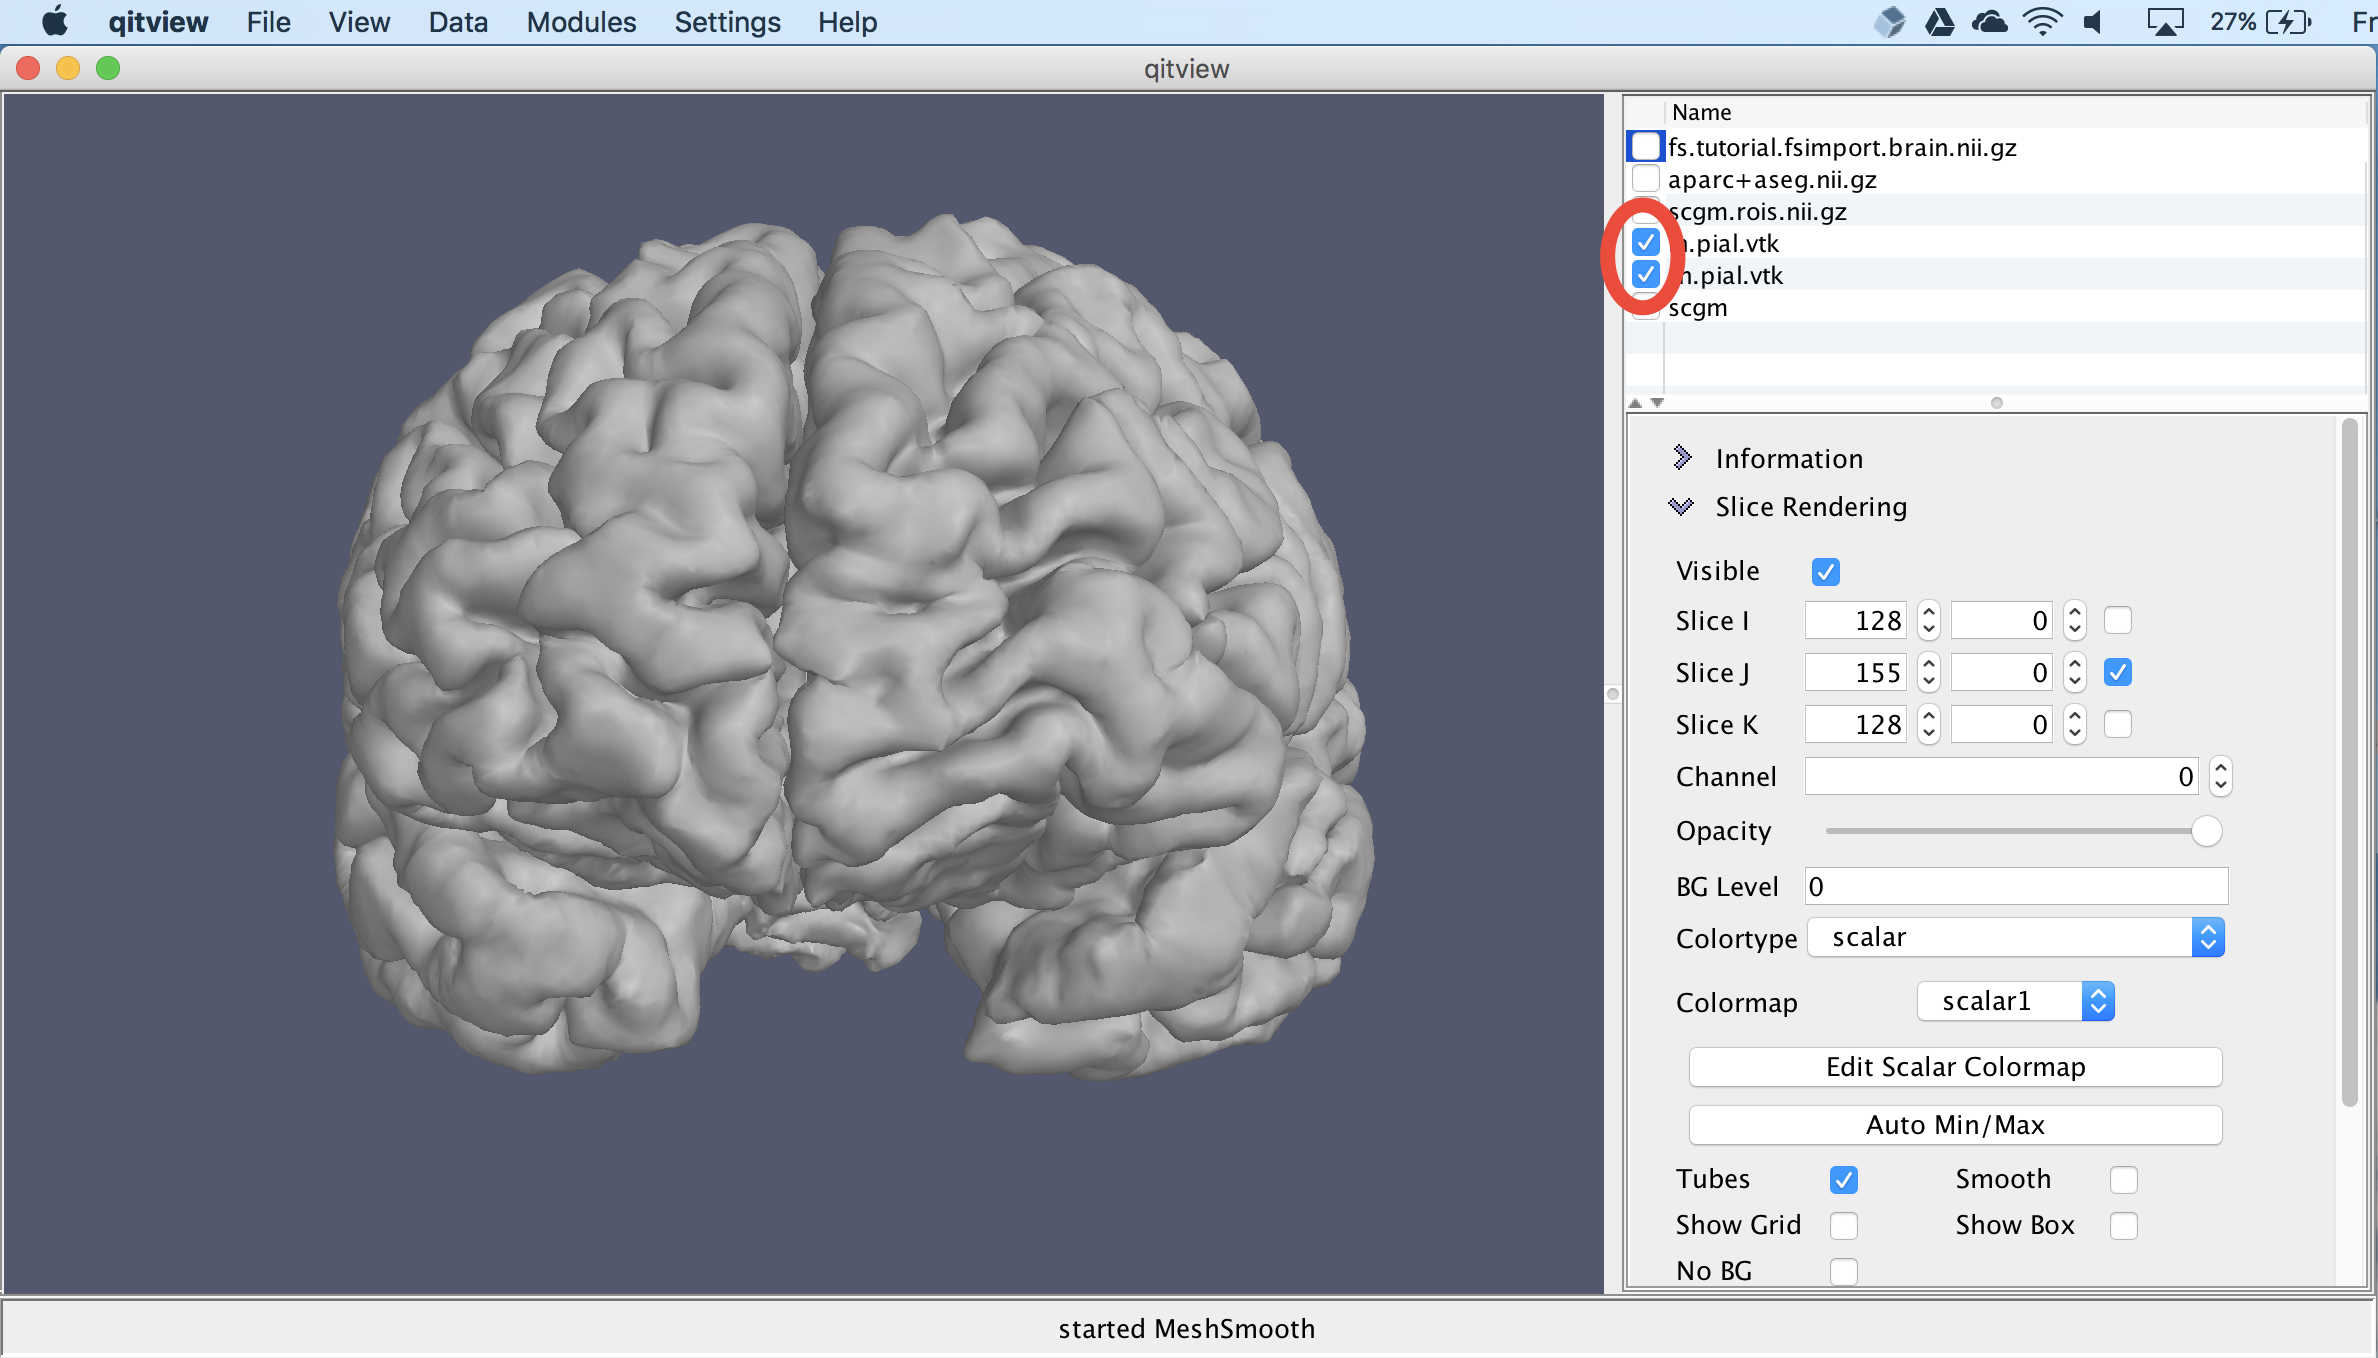Click the Google Drive menu bar icon
The height and width of the screenshot is (1358, 2378).
pos(1939,21)
